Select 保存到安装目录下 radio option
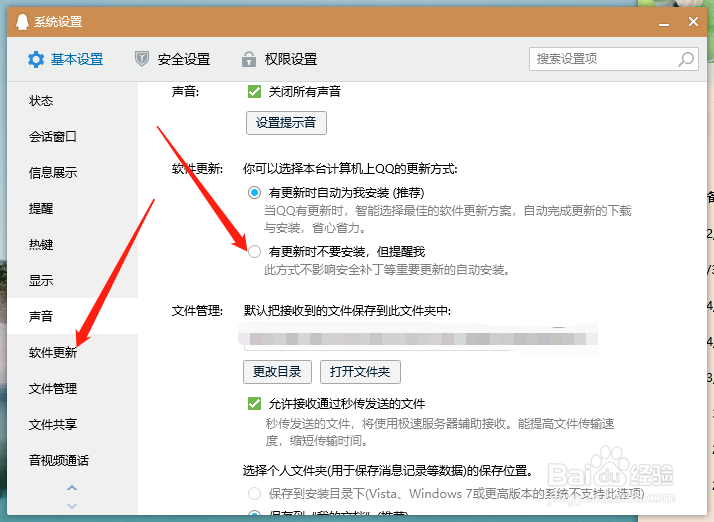714x522 pixels. [255, 493]
